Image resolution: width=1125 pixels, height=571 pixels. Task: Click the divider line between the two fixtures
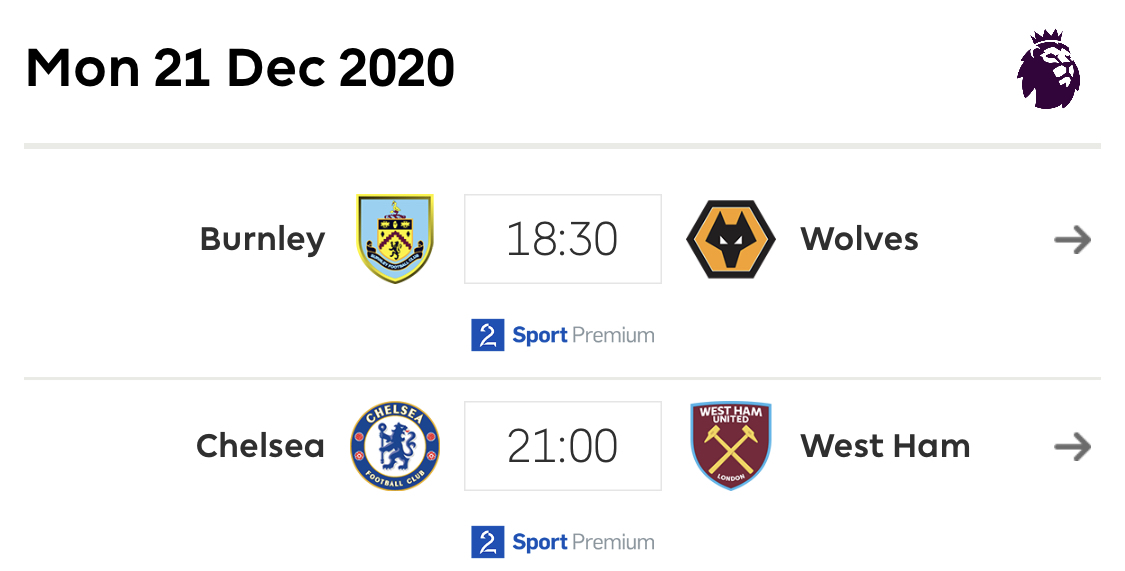pyautogui.click(x=562, y=378)
